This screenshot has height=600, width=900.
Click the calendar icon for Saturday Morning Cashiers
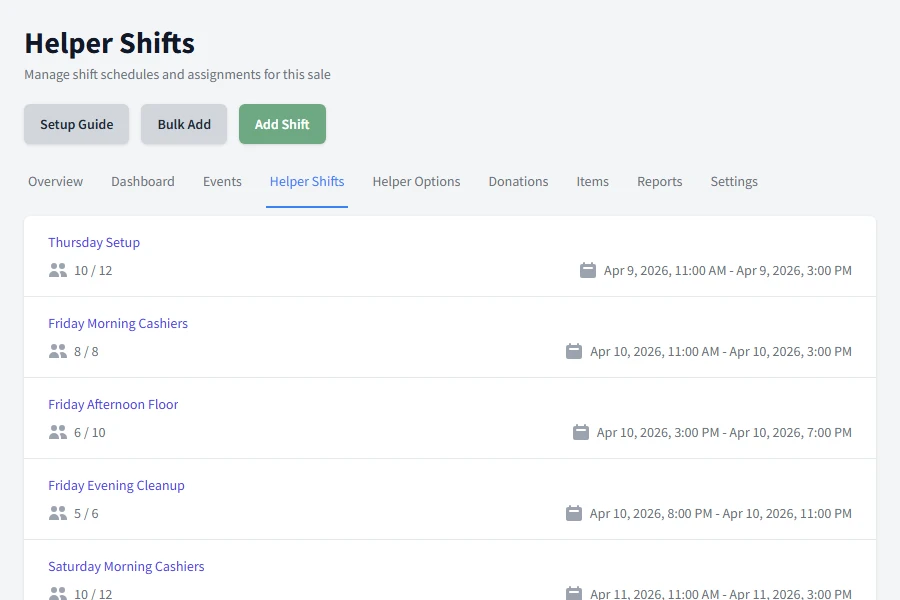point(574,593)
